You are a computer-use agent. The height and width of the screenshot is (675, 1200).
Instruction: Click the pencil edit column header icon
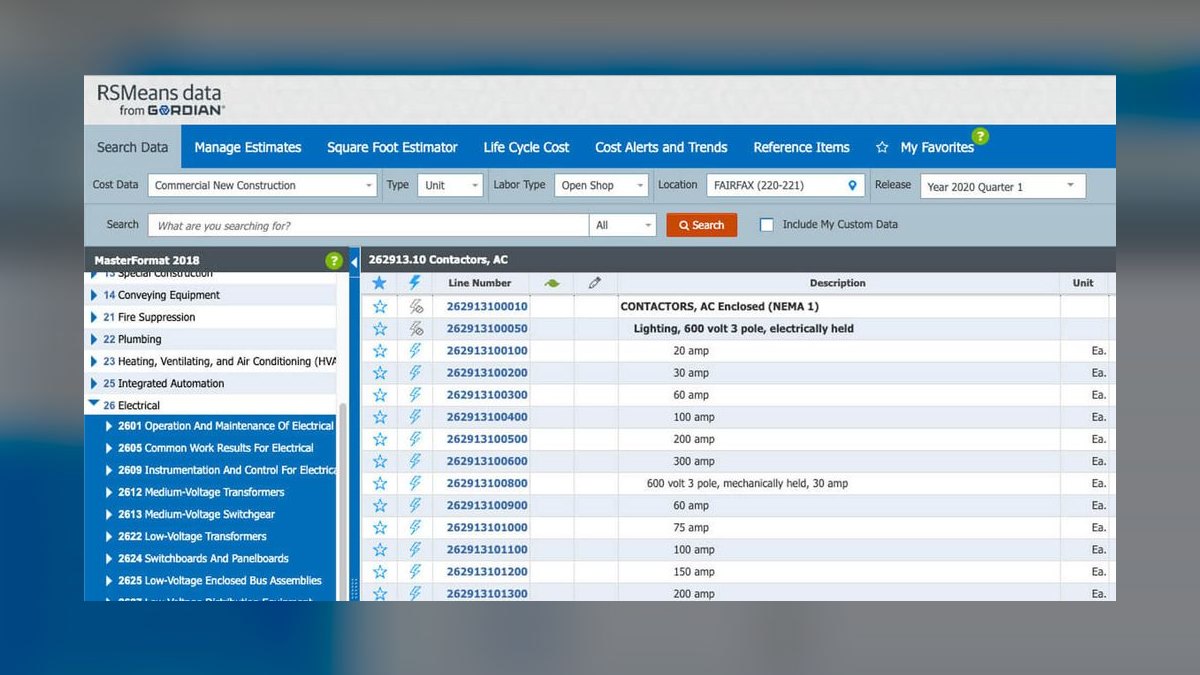[595, 283]
